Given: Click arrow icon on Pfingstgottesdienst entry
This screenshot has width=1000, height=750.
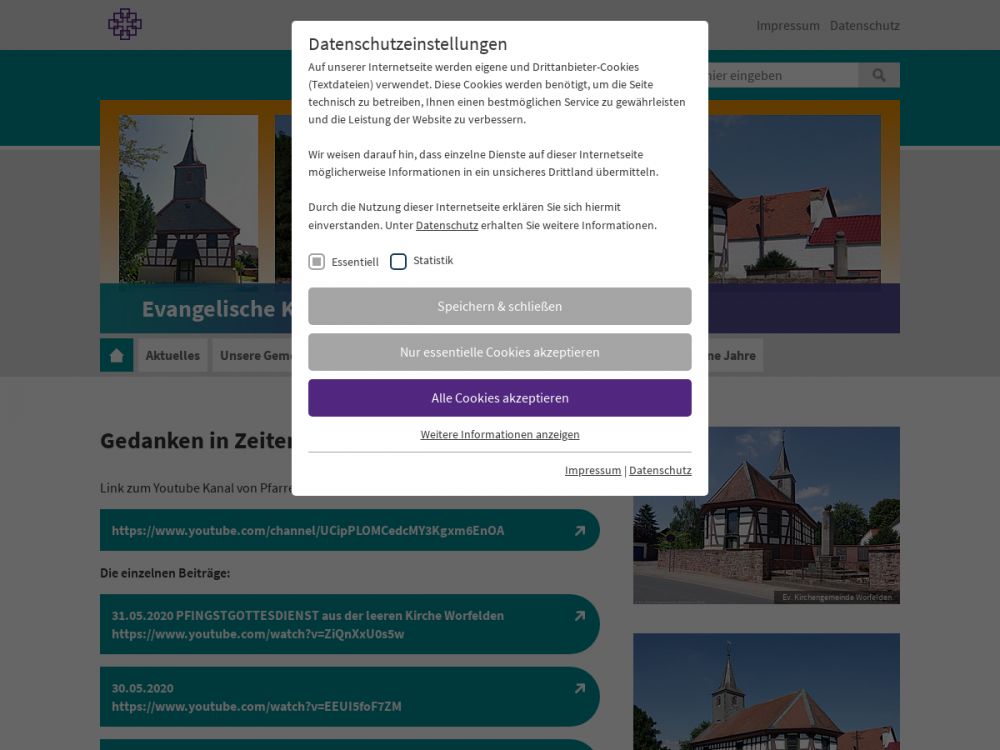Looking at the screenshot, I should click(579, 616).
